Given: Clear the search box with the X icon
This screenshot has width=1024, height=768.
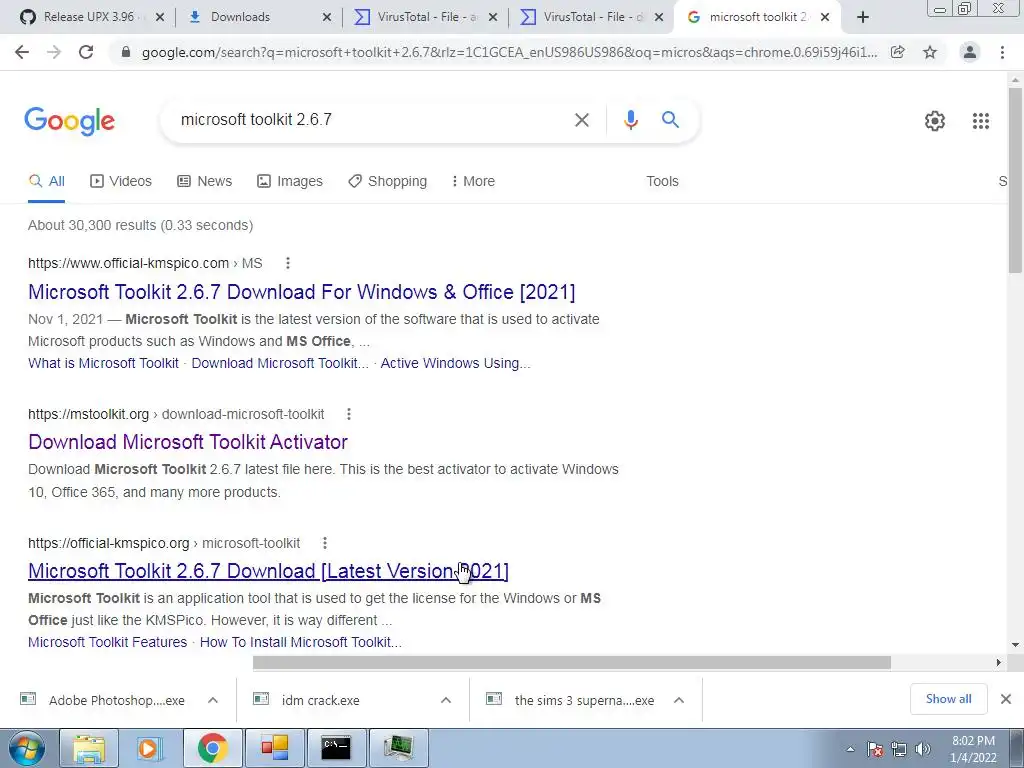Looking at the screenshot, I should [x=581, y=120].
